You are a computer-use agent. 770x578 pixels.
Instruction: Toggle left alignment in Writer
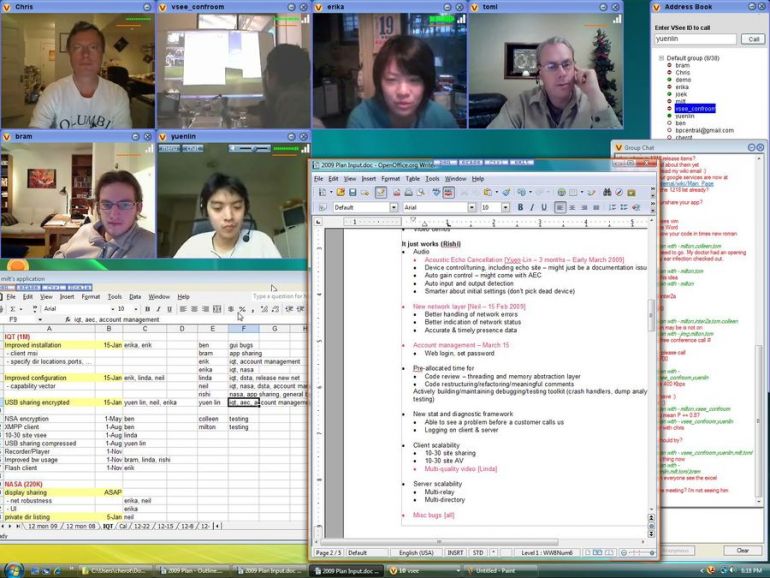pyautogui.click(x=560, y=208)
